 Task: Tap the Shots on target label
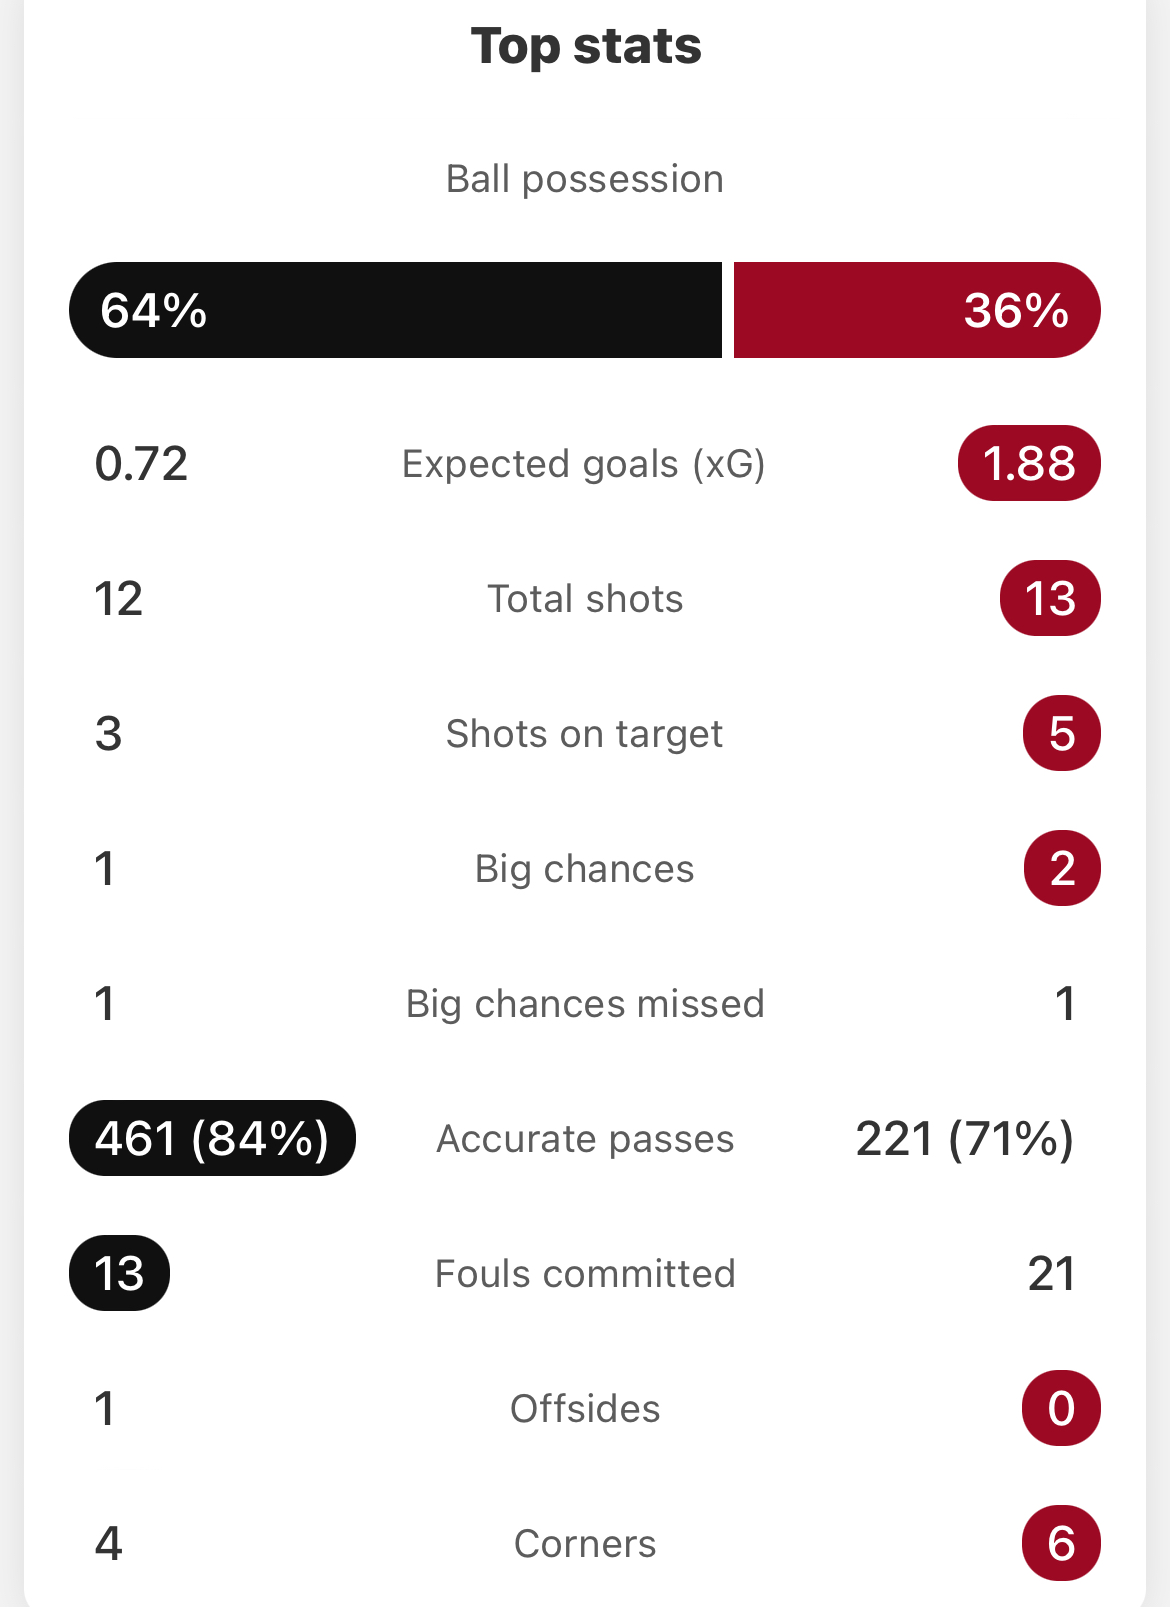pos(584,734)
